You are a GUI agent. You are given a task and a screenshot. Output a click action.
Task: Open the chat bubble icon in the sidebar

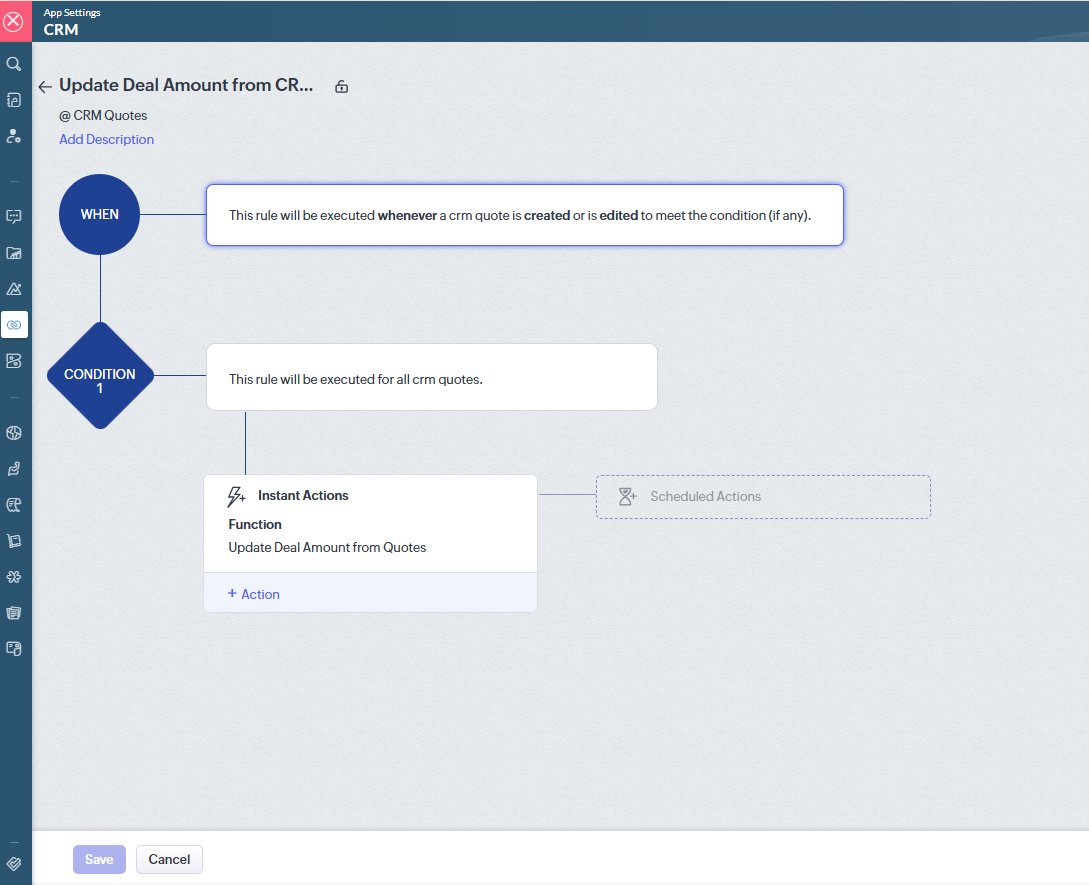click(x=14, y=217)
